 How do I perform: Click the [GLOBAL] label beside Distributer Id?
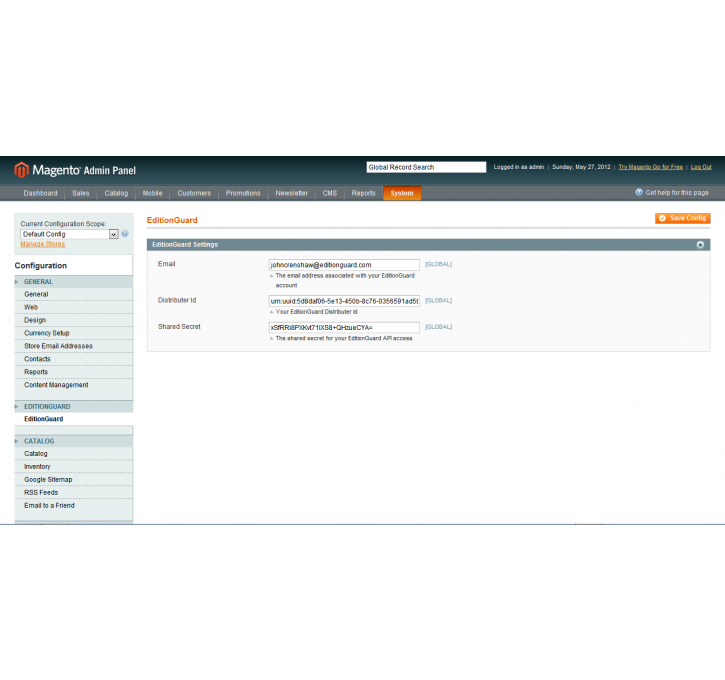[438, 301]
